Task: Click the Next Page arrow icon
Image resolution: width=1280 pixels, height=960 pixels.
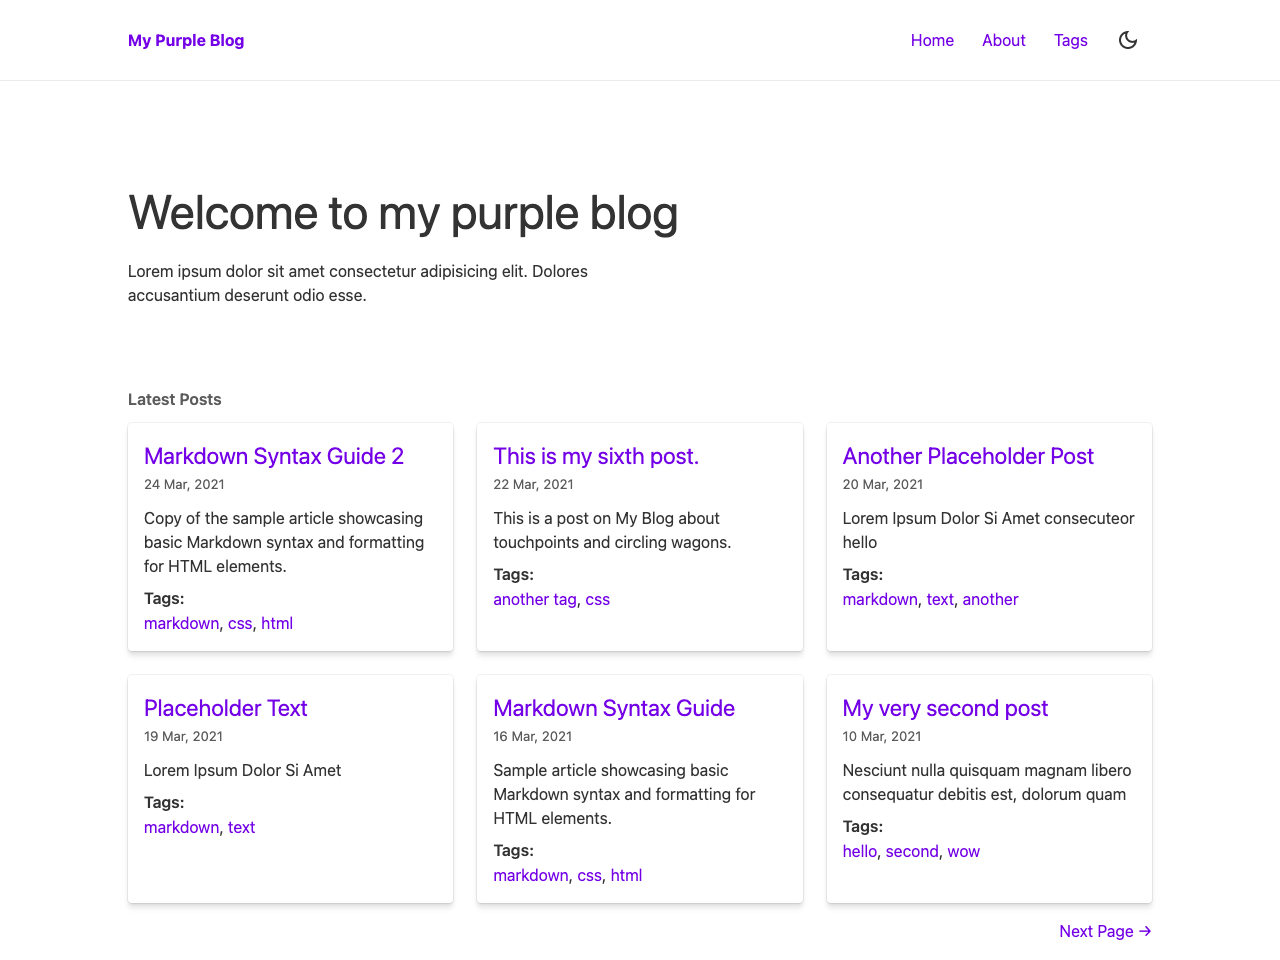Action: (x=1144, y=931)
